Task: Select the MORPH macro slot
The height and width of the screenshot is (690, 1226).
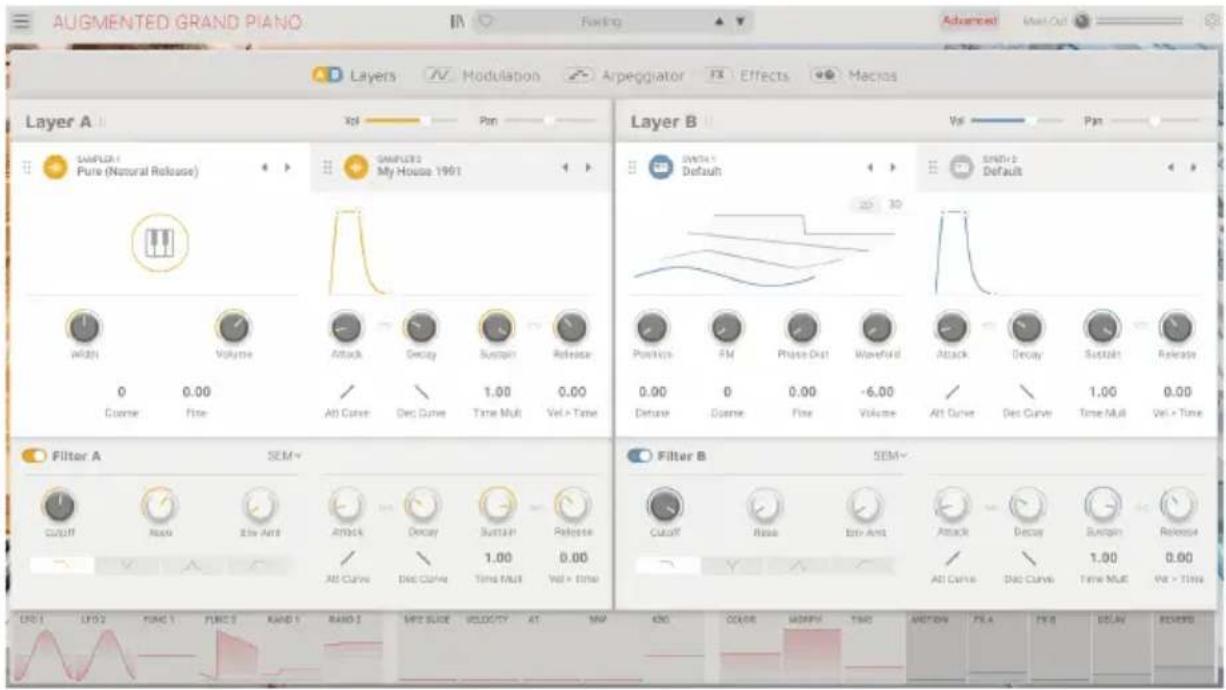Action: tap(812, 650)
